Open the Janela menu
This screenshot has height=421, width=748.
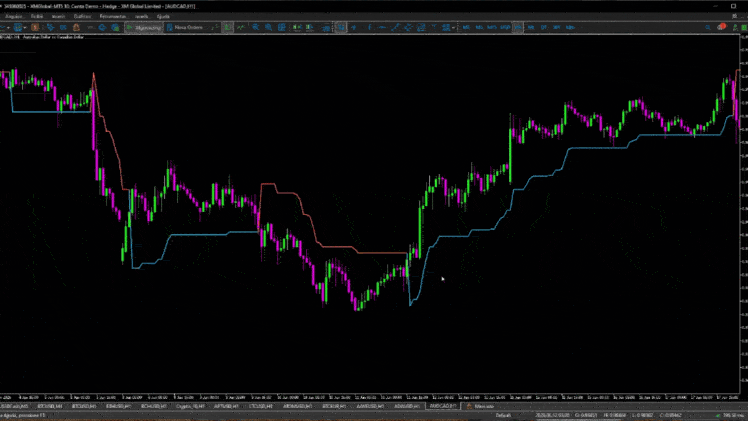142,16
